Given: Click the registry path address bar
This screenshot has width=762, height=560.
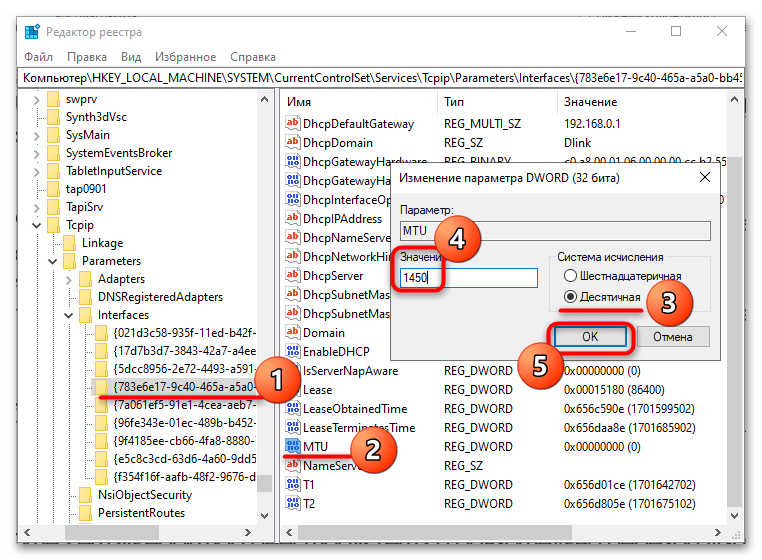Looking at the screenshot, I should (x=381, y=78).
